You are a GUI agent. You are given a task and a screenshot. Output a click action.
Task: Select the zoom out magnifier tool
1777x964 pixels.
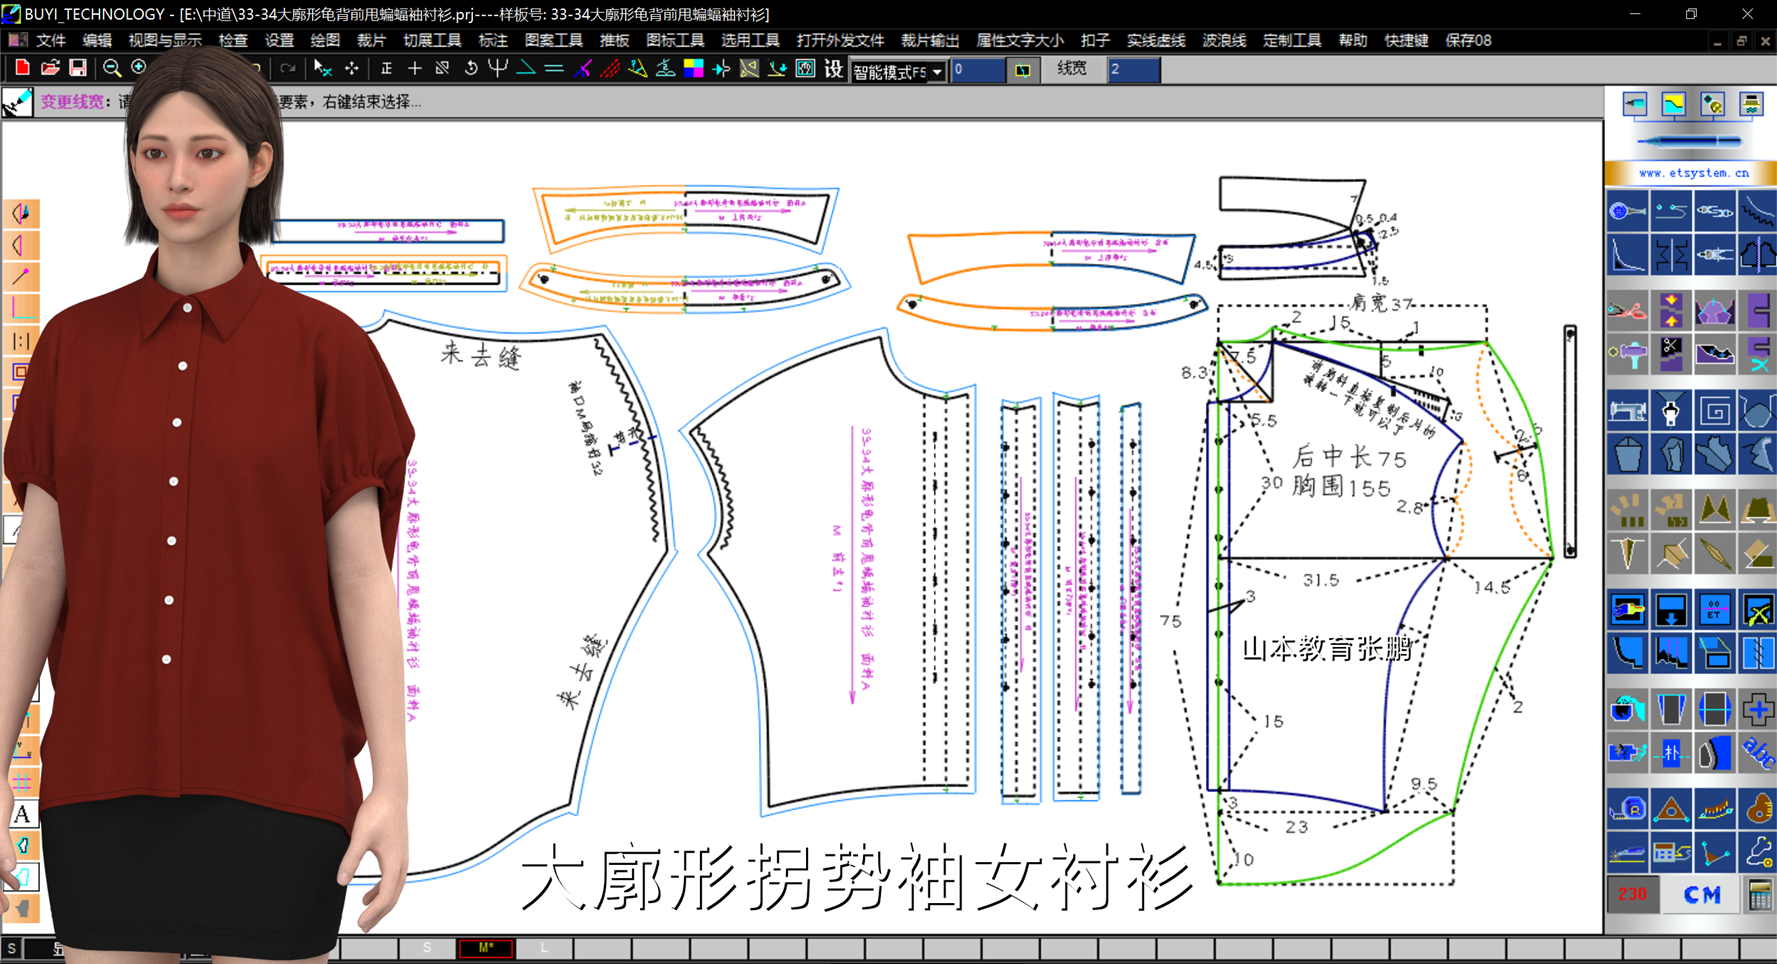tap(112, 68)
